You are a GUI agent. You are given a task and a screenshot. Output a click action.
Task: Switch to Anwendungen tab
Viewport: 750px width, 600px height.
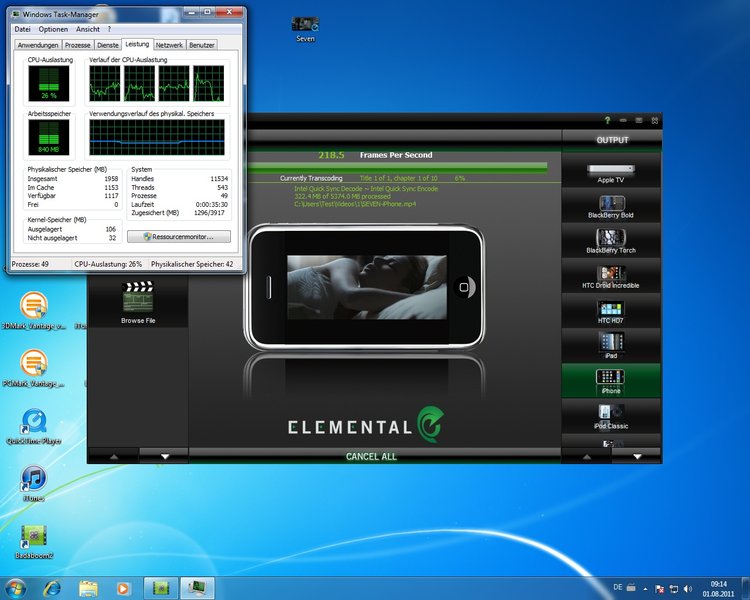coord(38,45)
